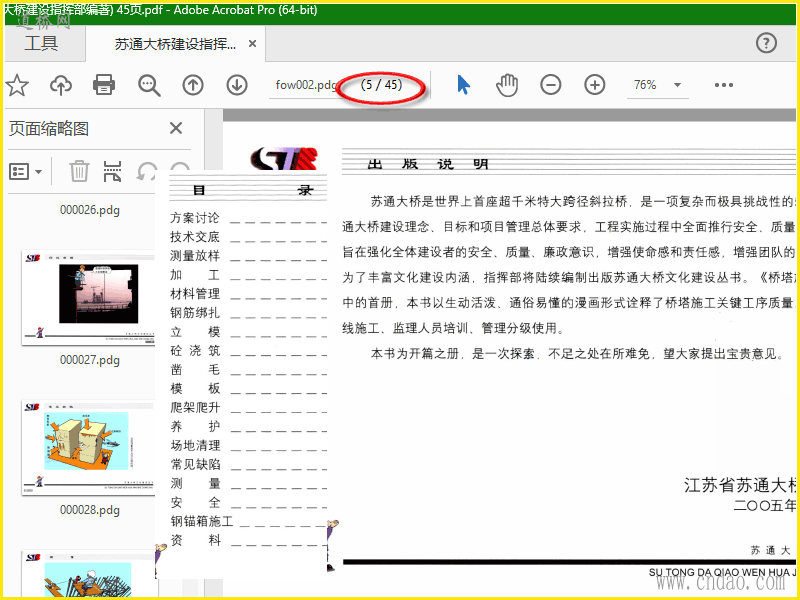Switch to the 苏通大桥建设指挥 document tab
800x600 pixels.
tap(175, 44)
